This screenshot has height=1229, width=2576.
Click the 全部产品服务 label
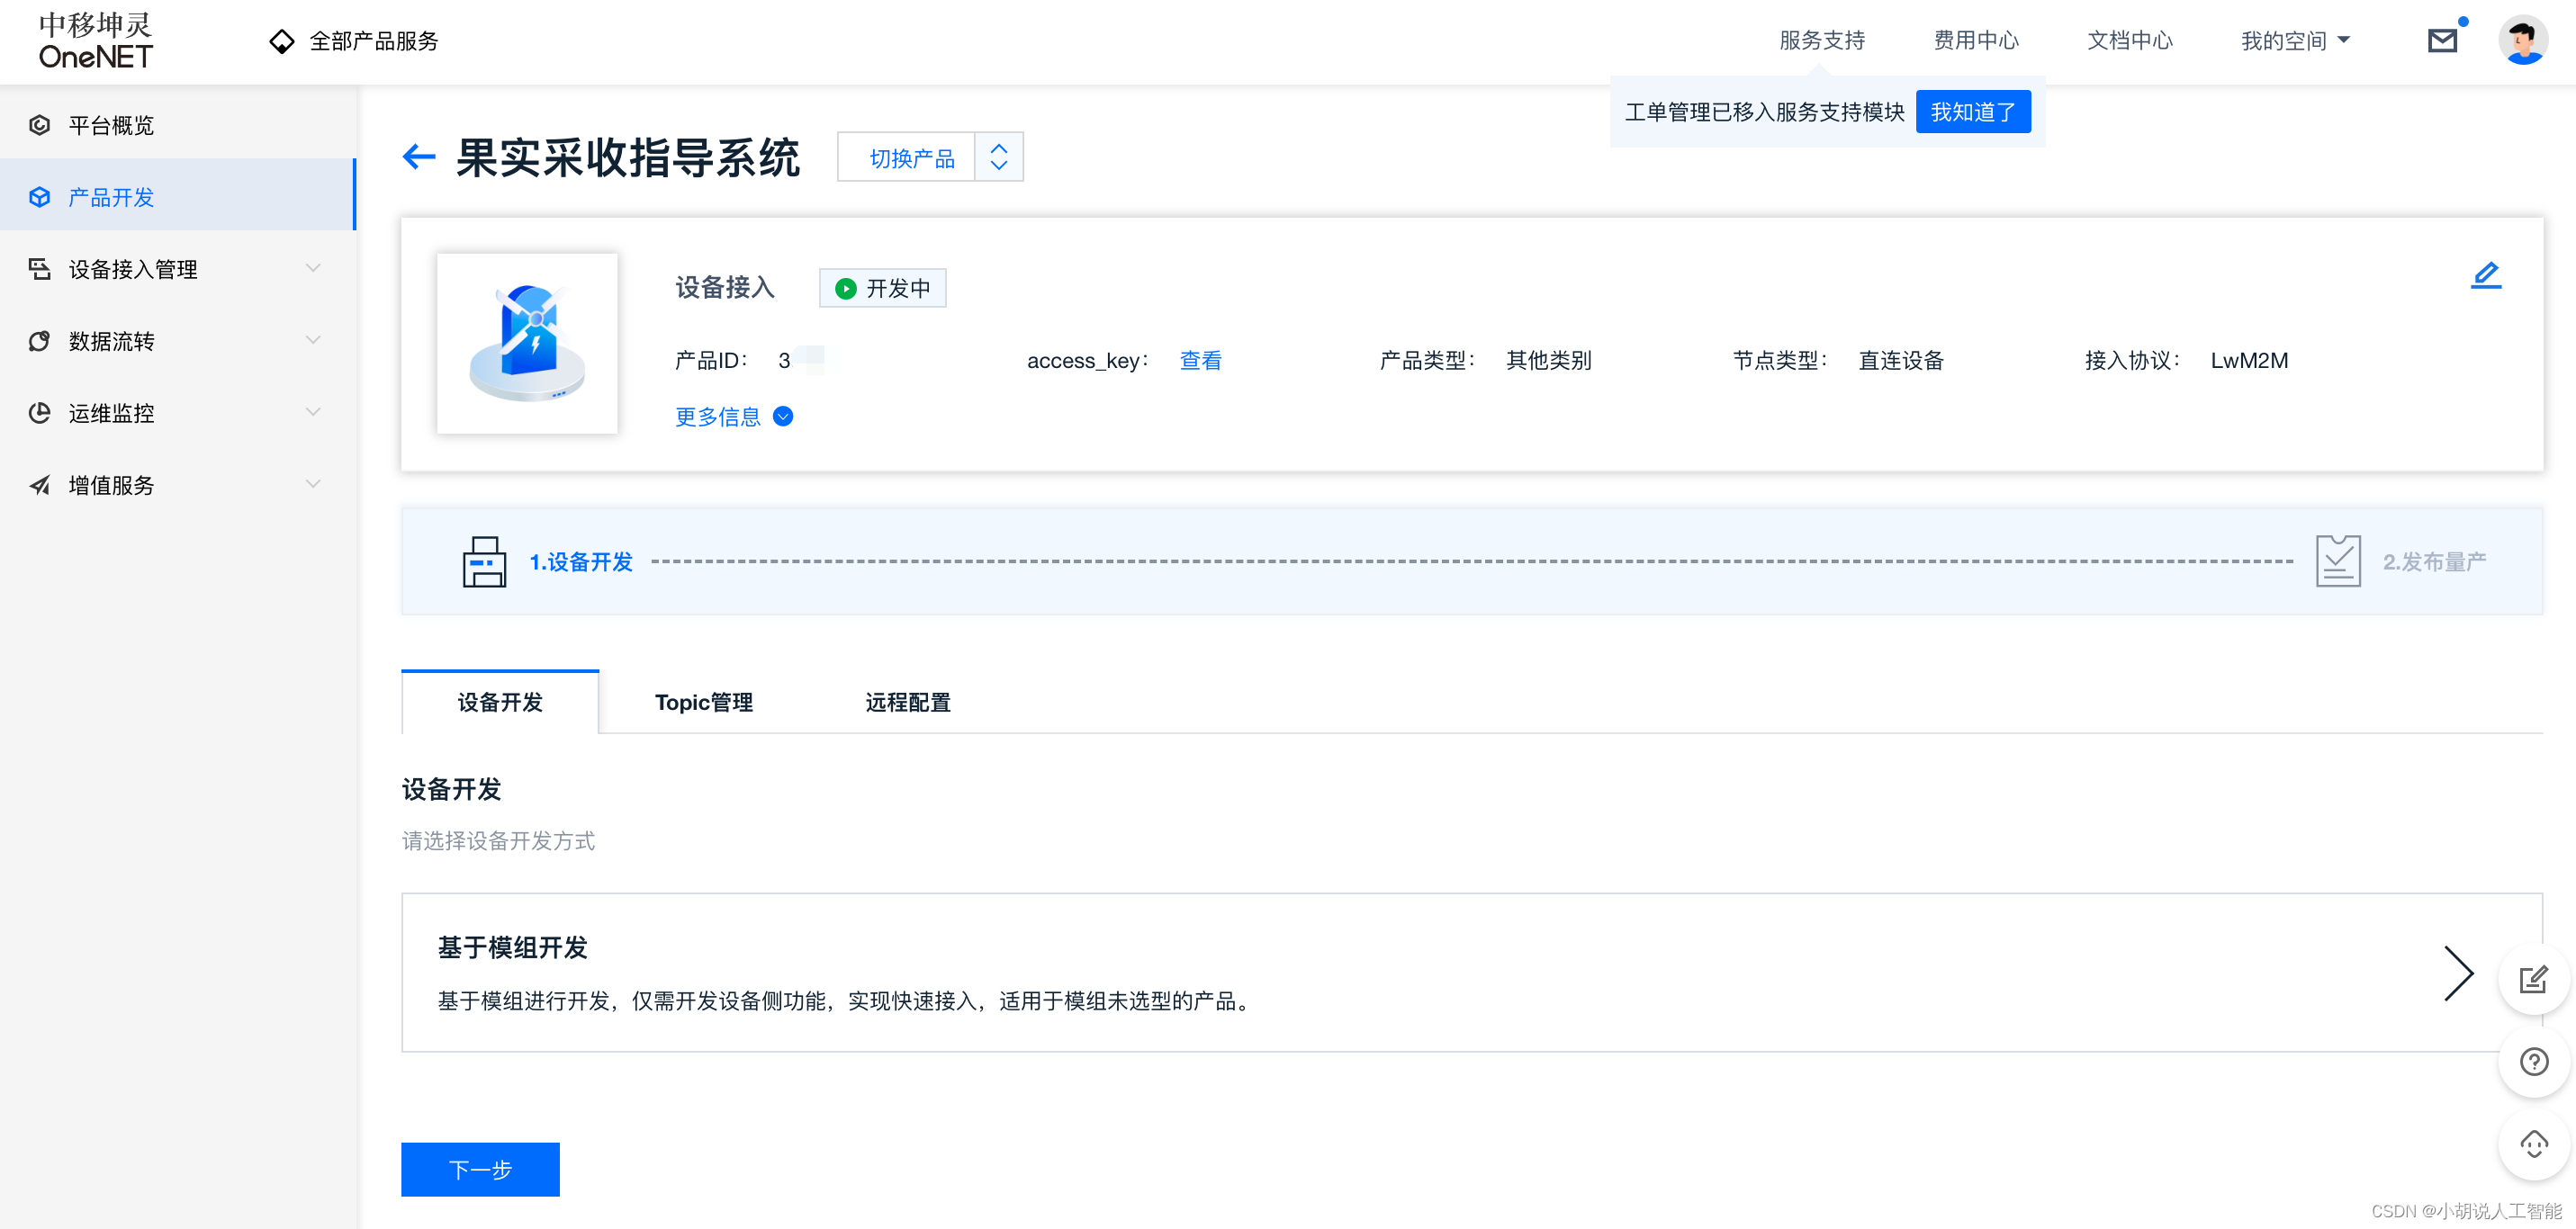pyautogui.click(x=374, y=41)
